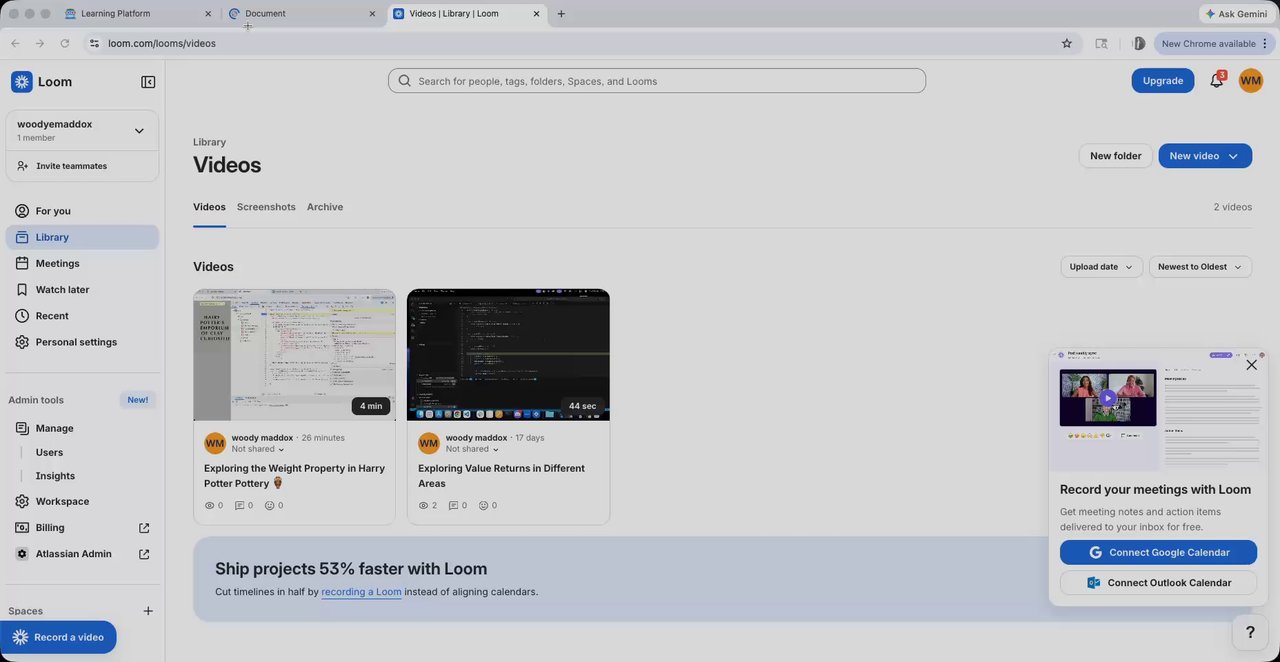This screenshot has width=1280, height=662.
Task: Click the magnifier icon in the search bar
Action: 405,81
